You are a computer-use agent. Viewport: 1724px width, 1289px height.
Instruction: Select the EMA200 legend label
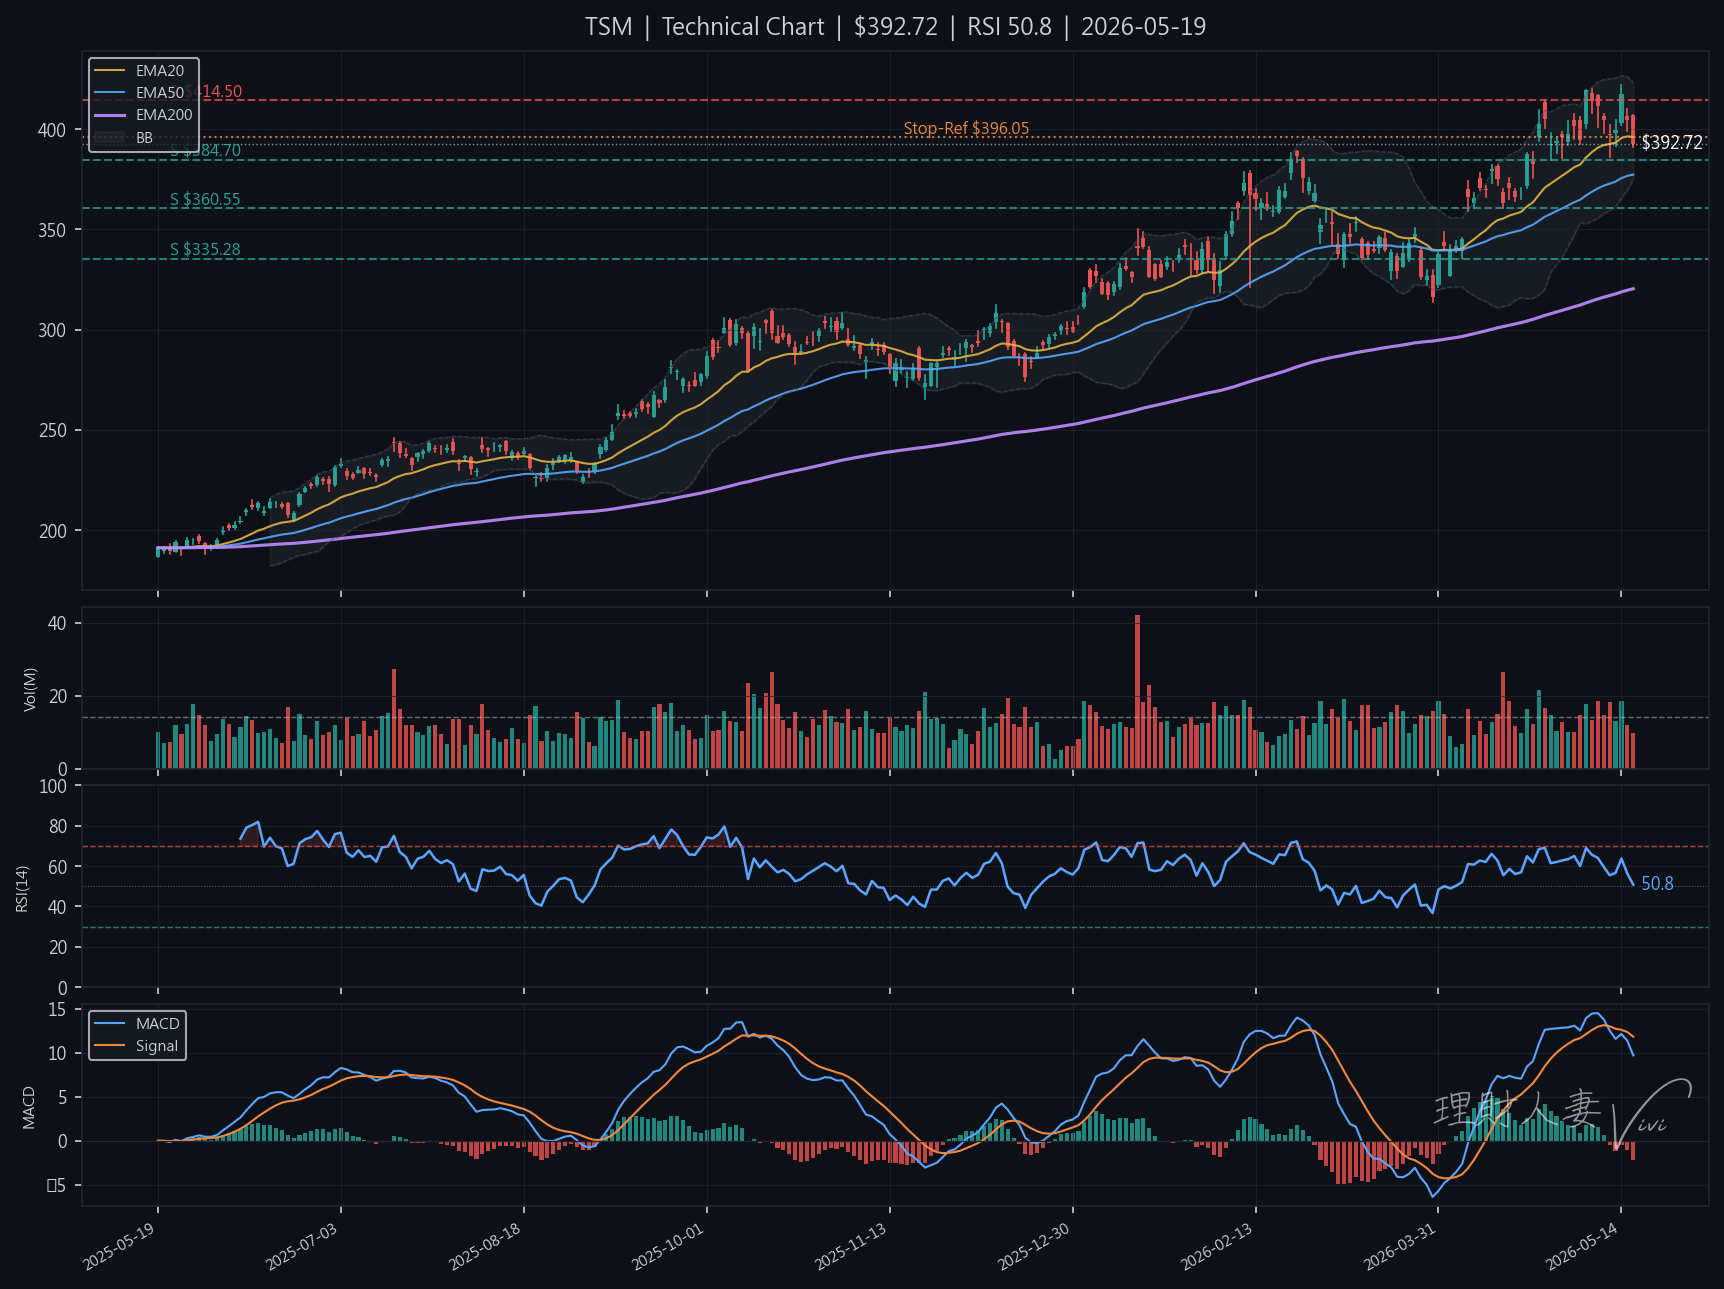click(164, 115)
